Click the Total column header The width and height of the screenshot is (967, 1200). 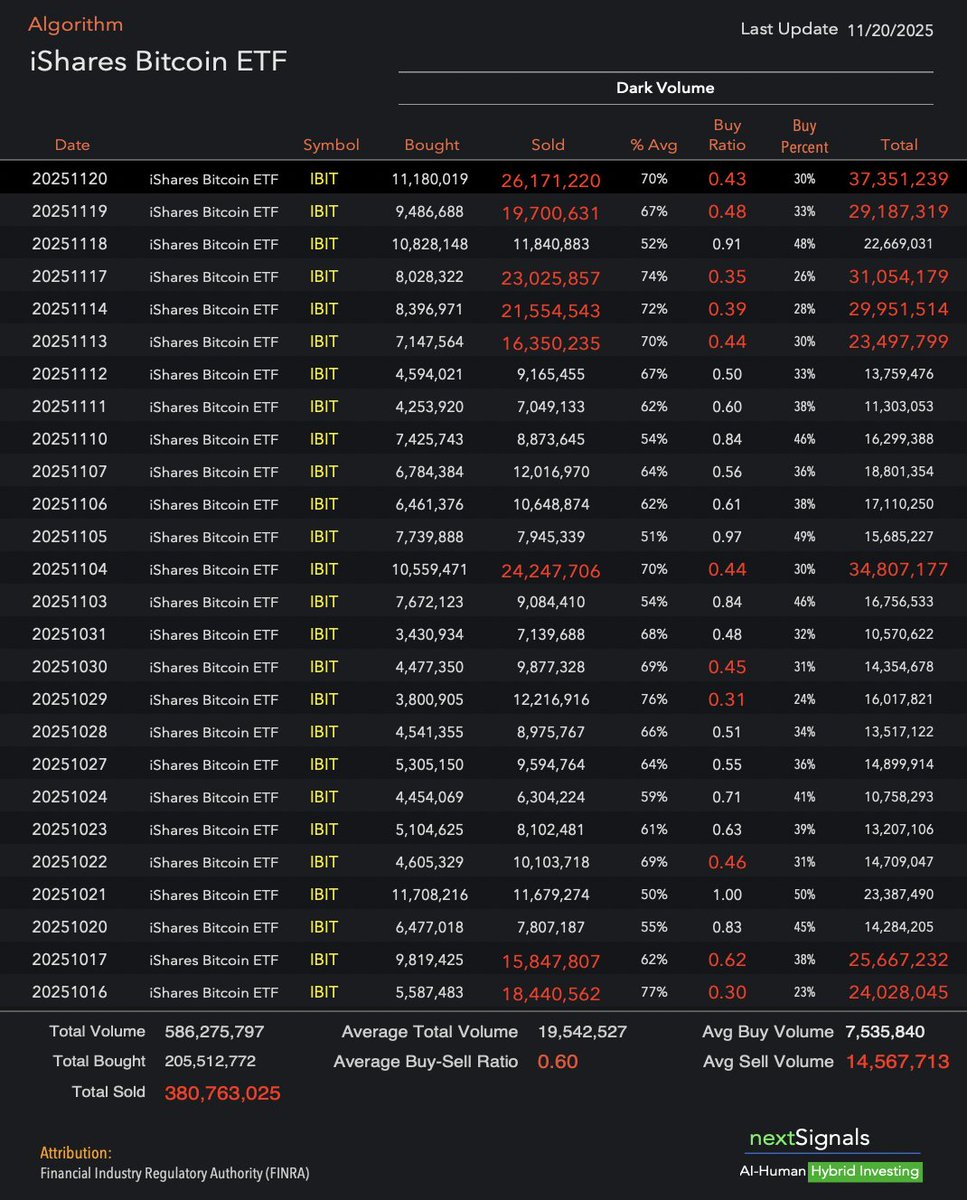point(899,145)
